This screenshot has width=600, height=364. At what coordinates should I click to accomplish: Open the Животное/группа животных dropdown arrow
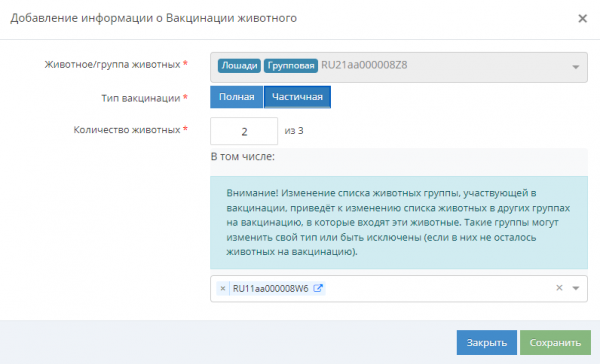point(575,67)
